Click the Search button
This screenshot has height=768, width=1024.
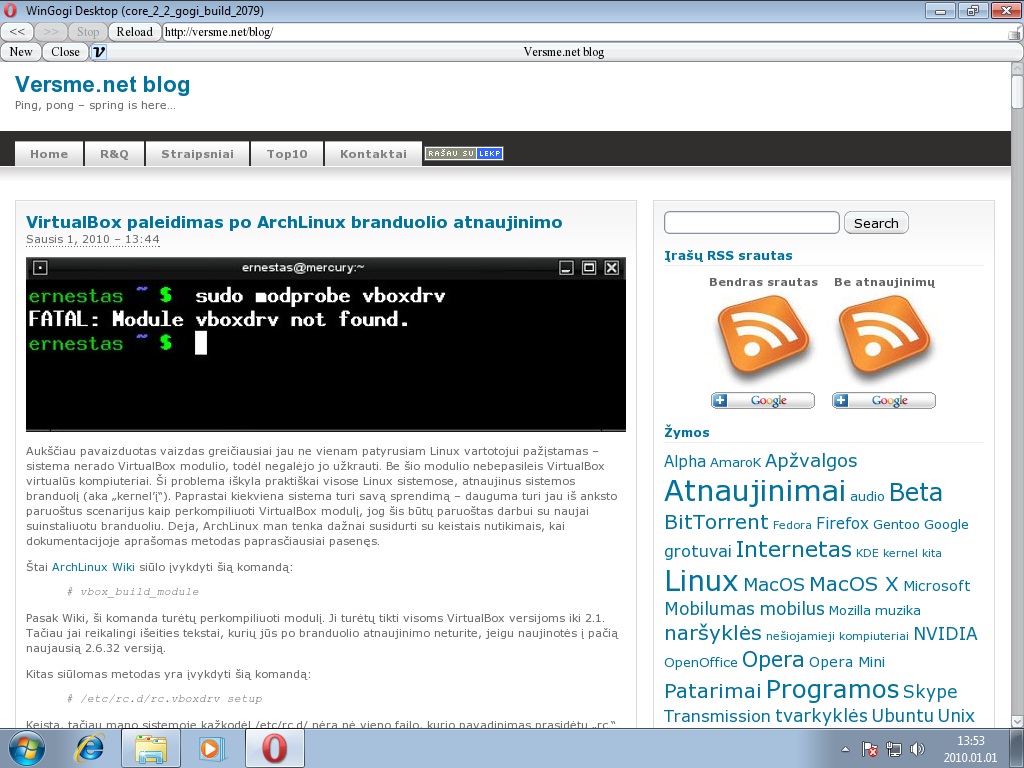tap(876, 223)
